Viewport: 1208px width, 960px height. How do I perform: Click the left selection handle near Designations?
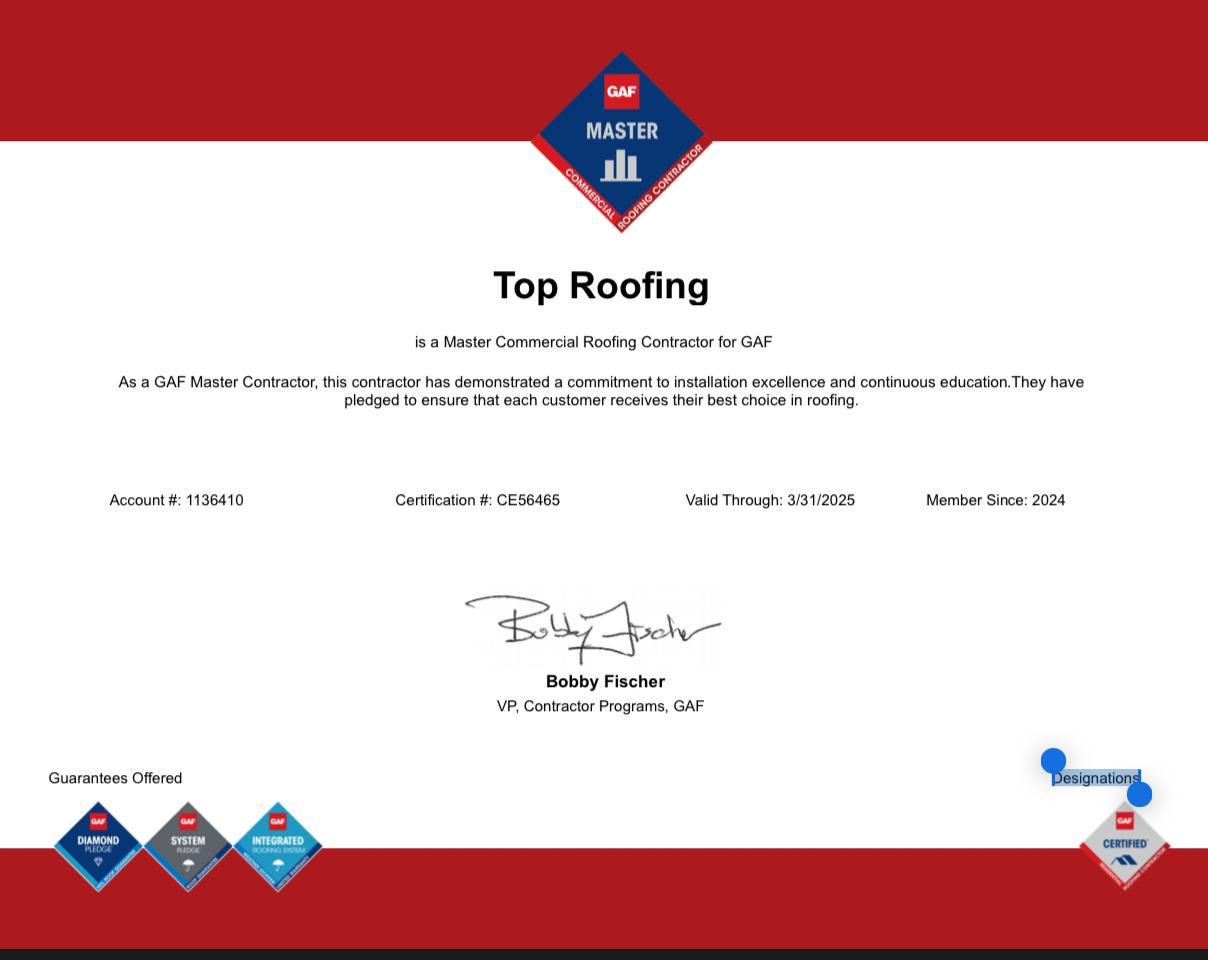pyautogui.click(x=1054, y=761)
